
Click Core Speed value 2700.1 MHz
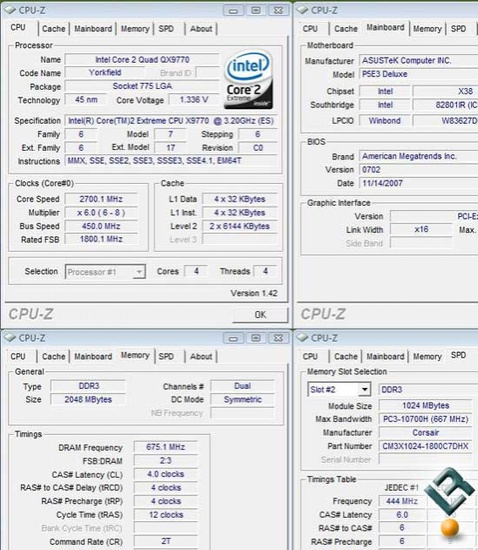101,199
